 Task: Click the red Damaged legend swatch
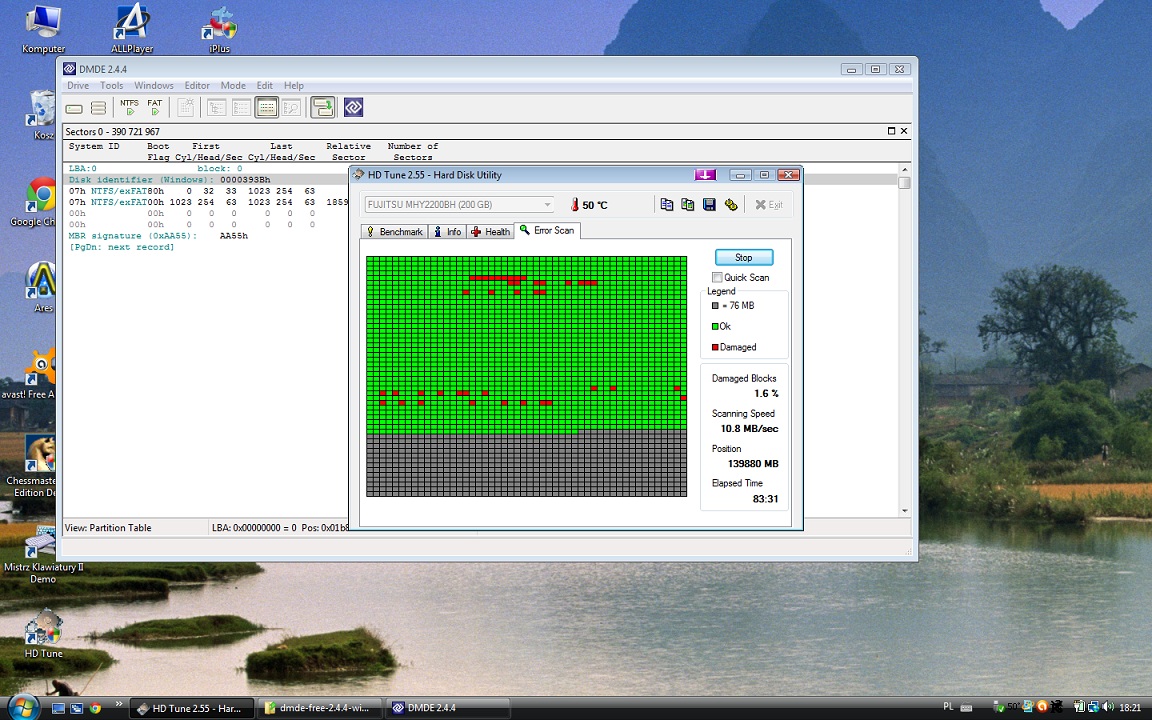click(715, 347)
